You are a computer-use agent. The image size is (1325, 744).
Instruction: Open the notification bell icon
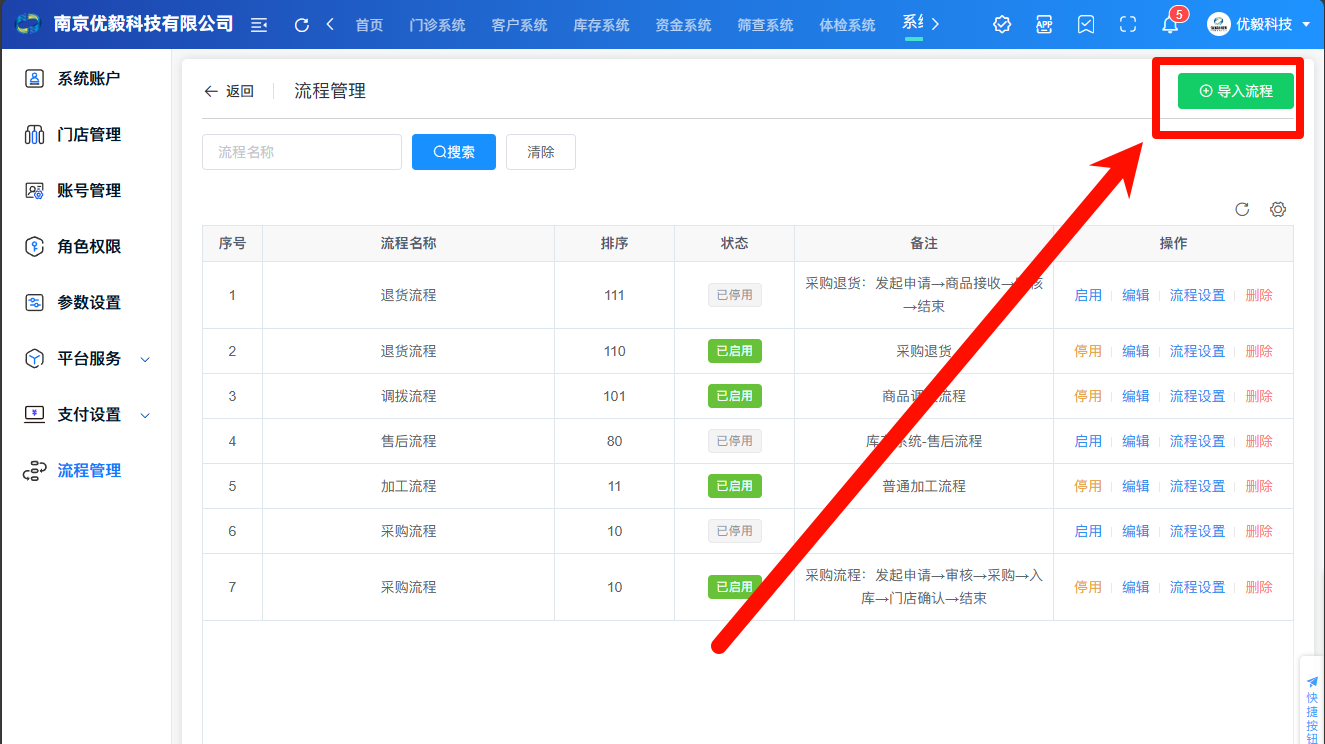[x=1170, y=25]
